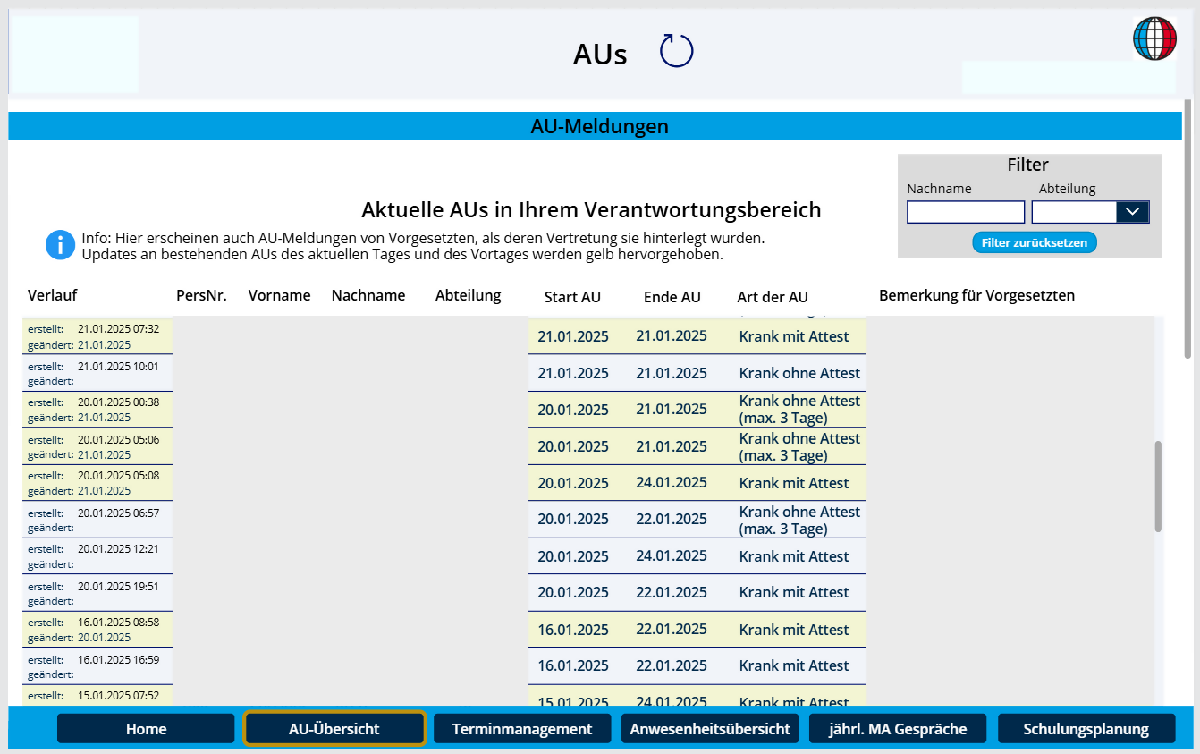Click the AU-Meldungen title bar
This screenshot has height=754, width=1200.
tap(599, 125)
